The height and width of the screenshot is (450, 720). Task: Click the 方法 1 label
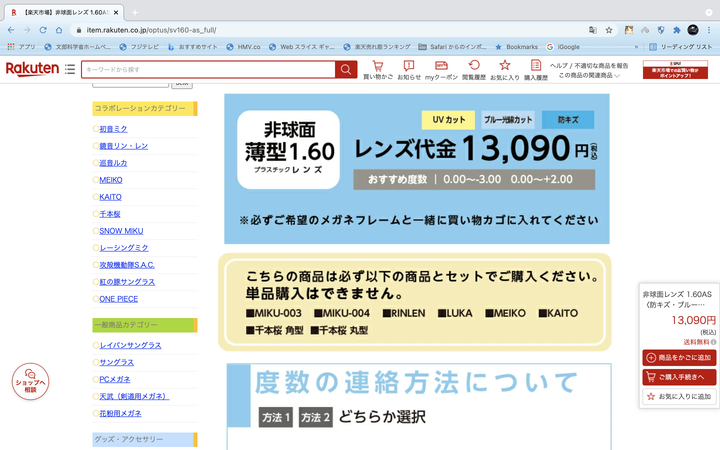tap(276, 417)
